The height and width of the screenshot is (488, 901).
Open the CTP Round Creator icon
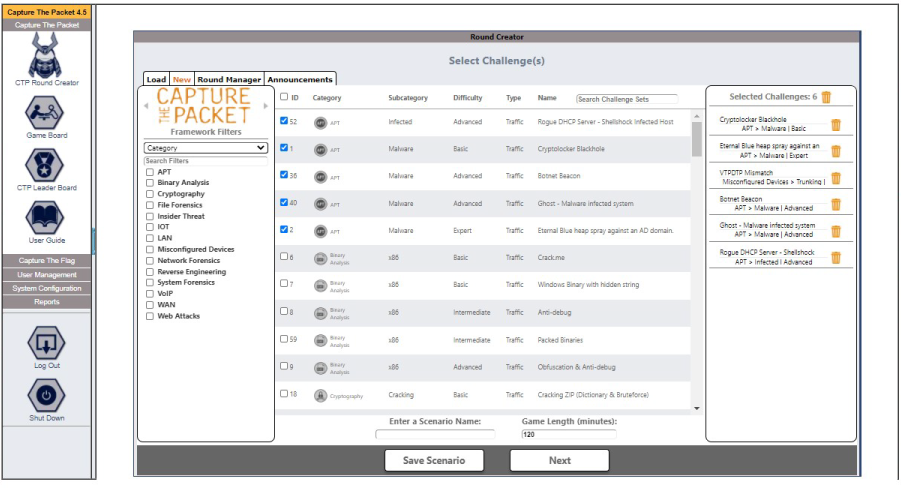click(x=46, y=55)
